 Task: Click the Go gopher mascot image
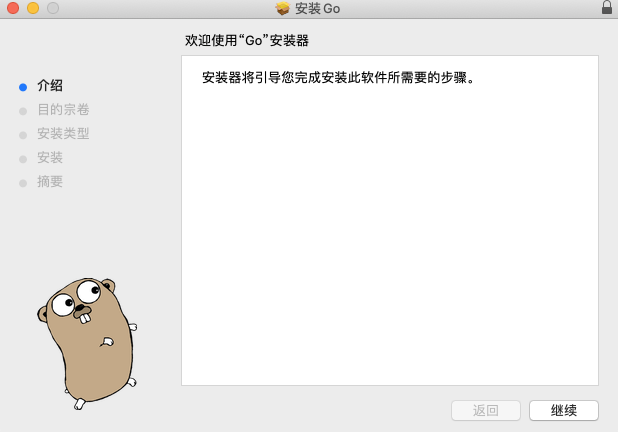[87, 343]
